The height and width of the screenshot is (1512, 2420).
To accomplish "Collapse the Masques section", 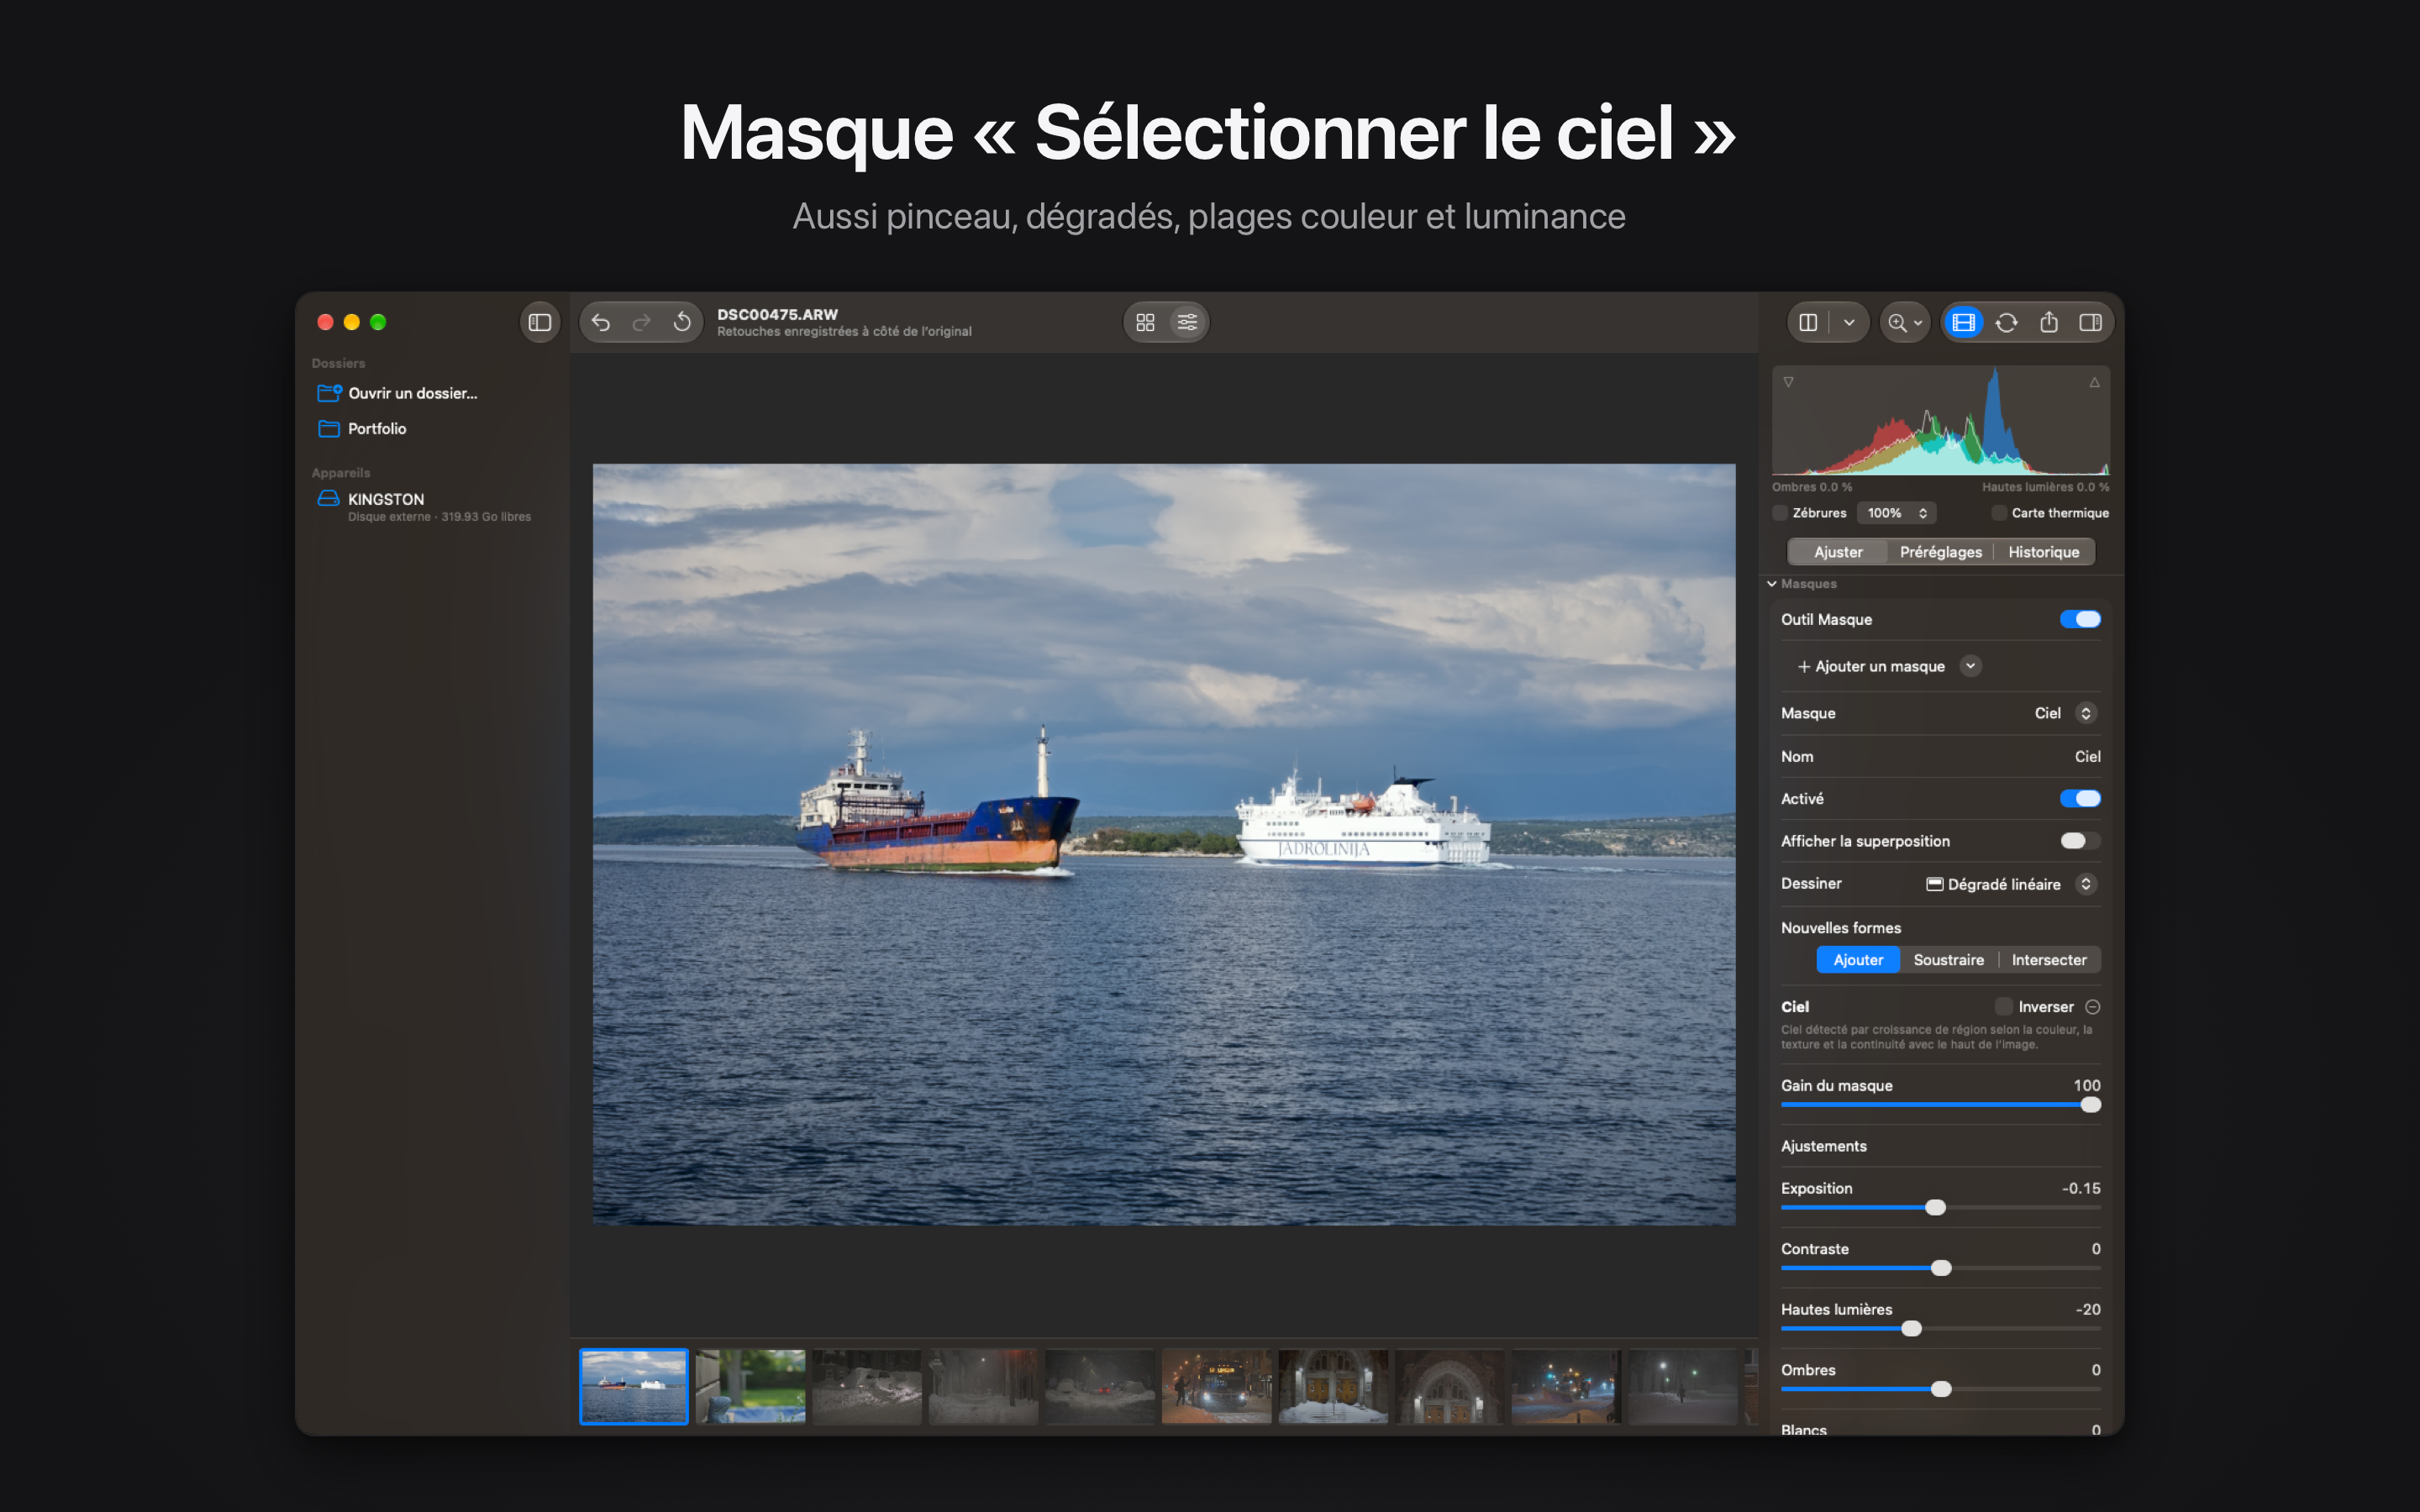I will 1772,584.
